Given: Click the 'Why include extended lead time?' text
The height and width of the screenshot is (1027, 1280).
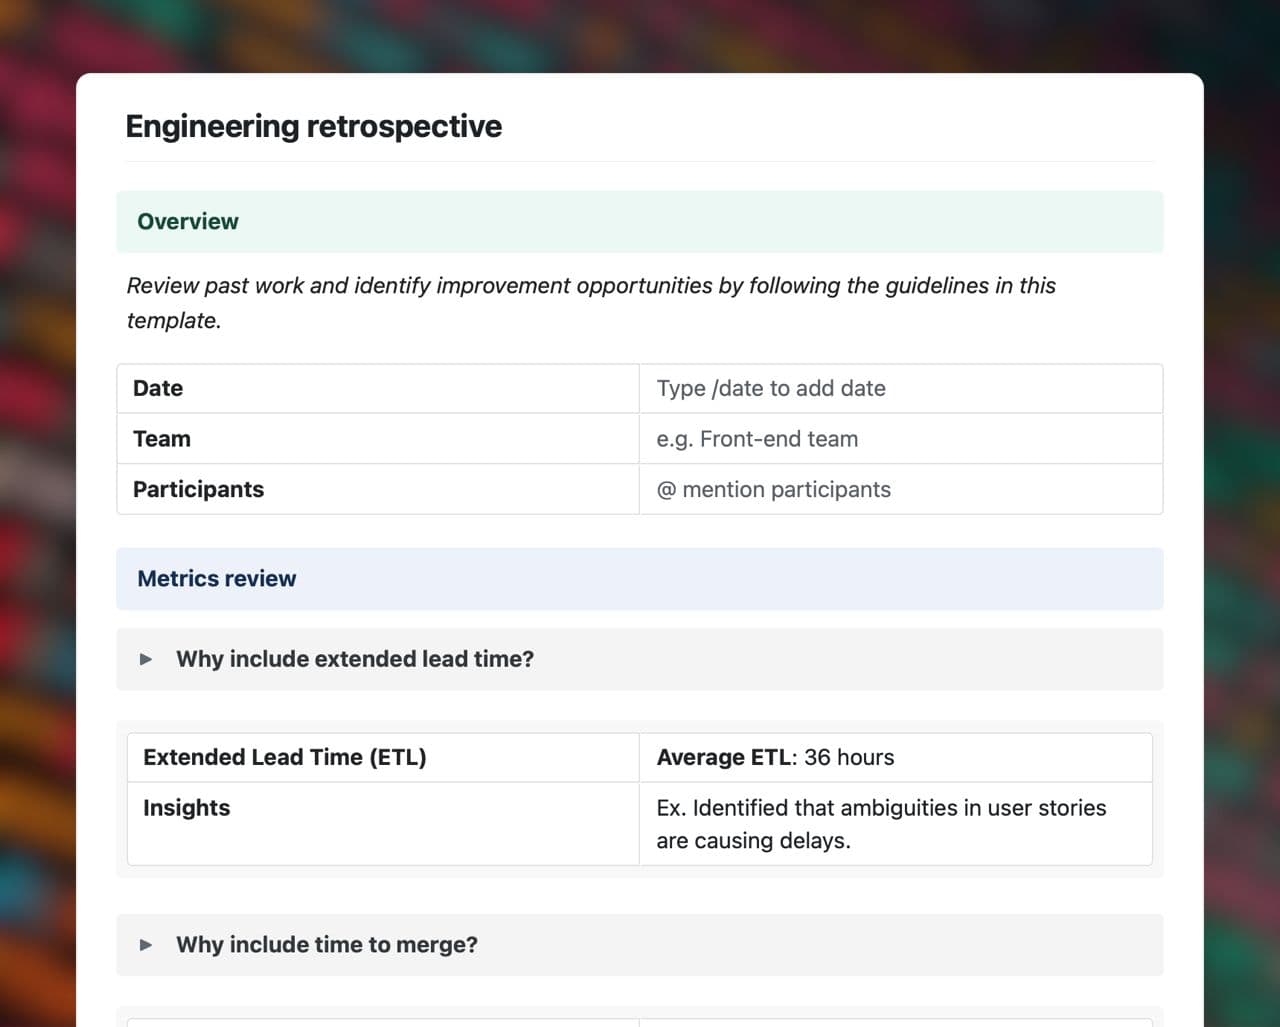Looking at the screenshot, I should (x=355, y=659).
